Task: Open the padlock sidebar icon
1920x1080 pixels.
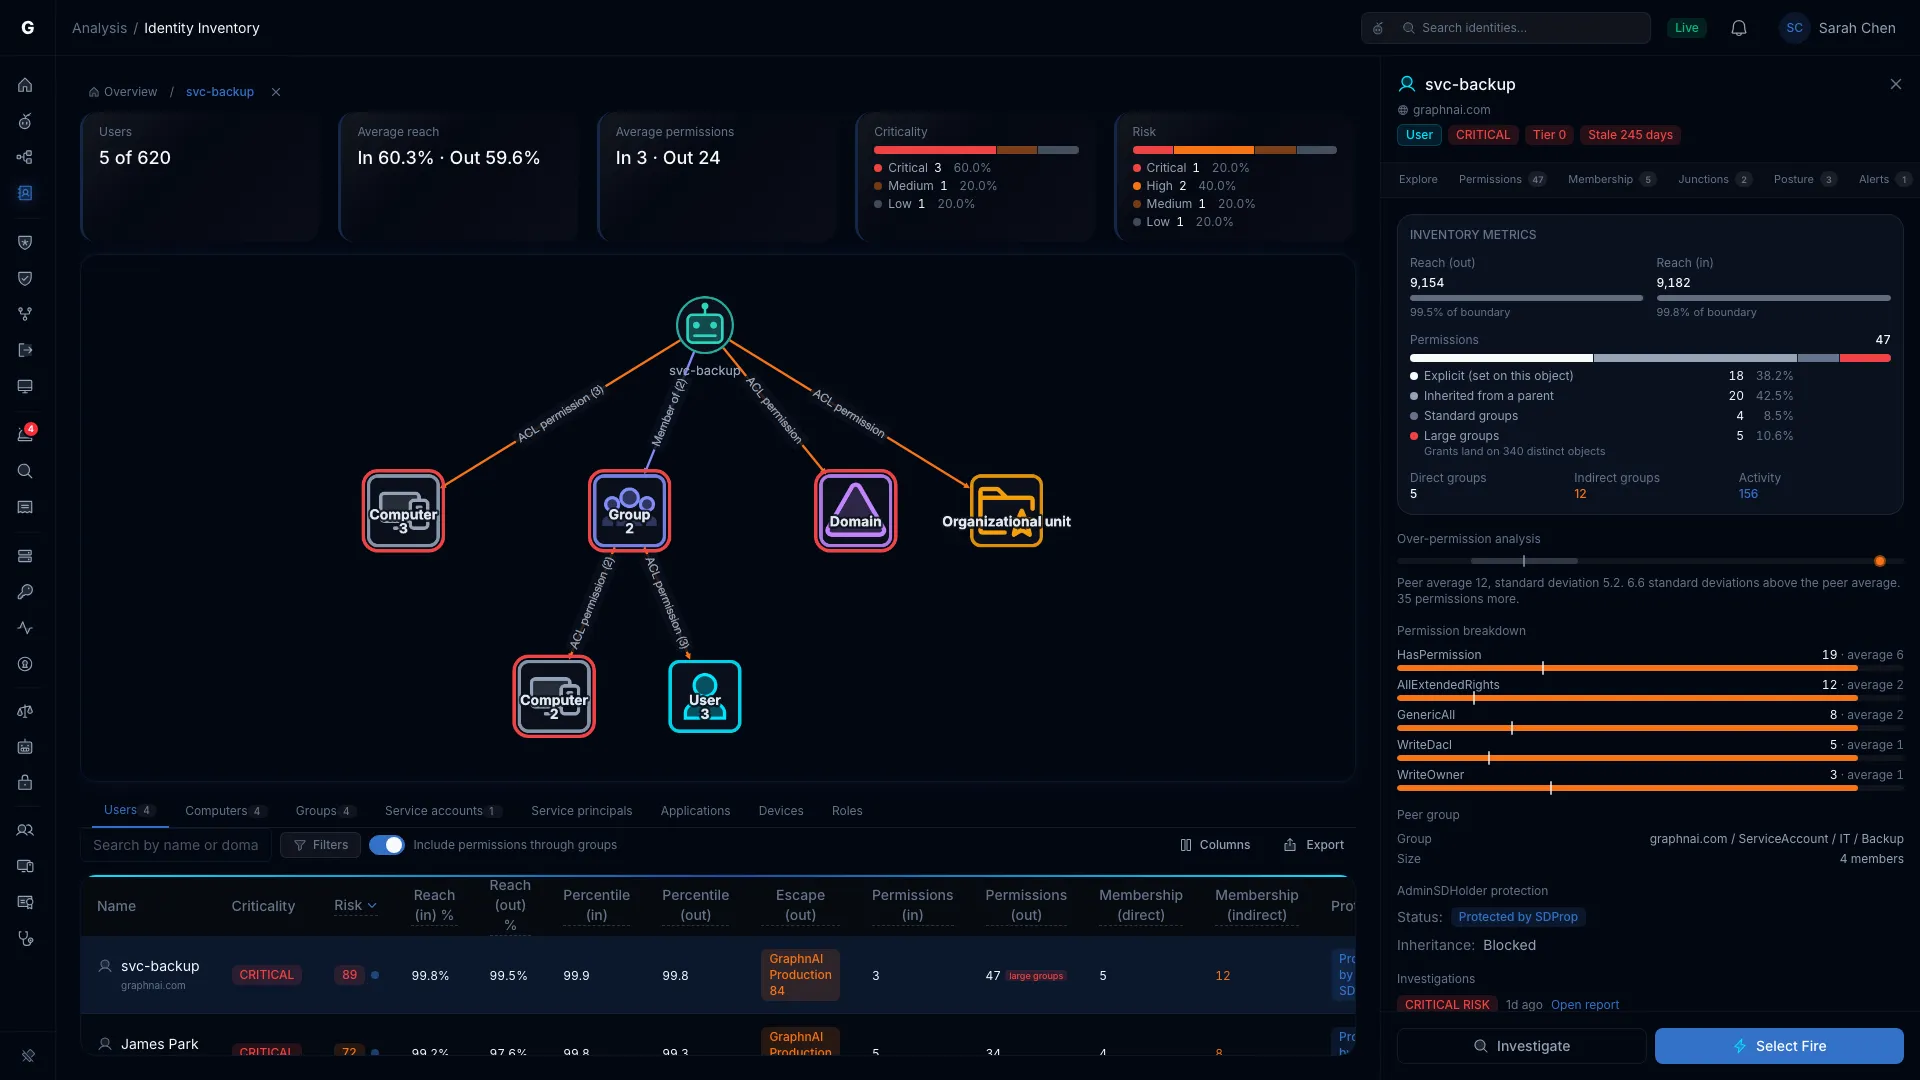Action: coord(25,783)
